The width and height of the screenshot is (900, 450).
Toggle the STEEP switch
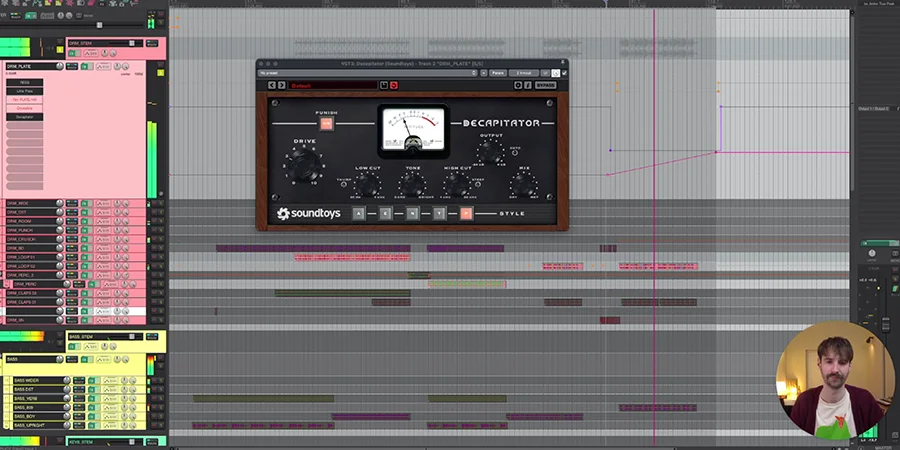[478, 184]
